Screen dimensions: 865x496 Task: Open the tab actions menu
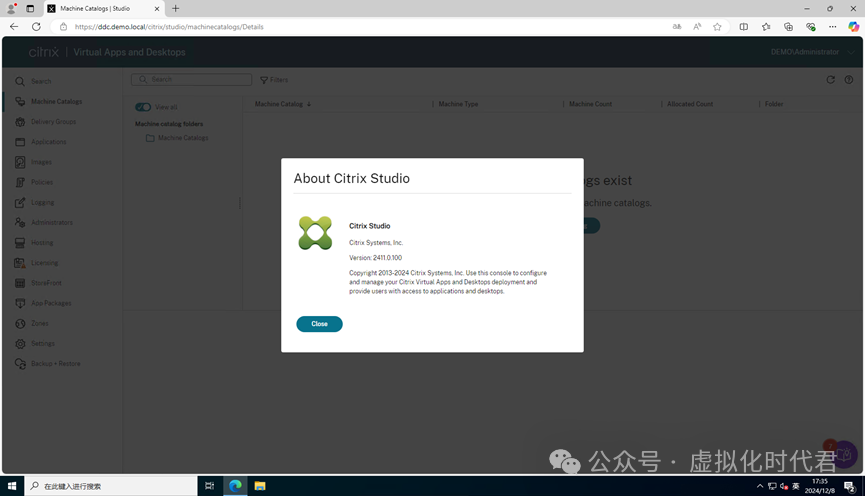30,8
